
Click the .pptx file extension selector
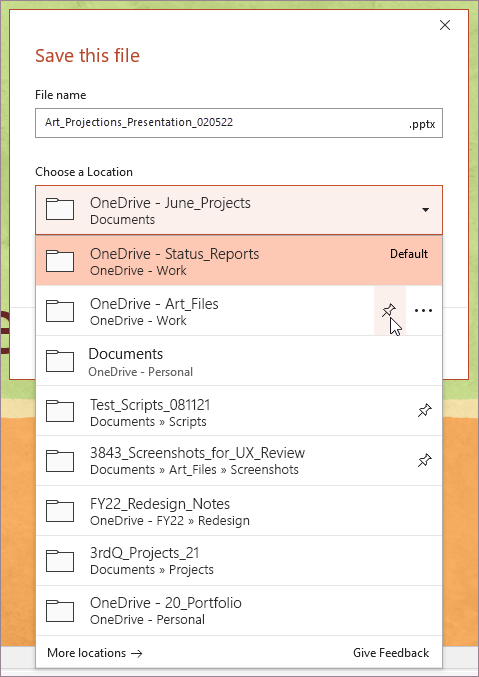pyautogui.click(x=422, y=124)
